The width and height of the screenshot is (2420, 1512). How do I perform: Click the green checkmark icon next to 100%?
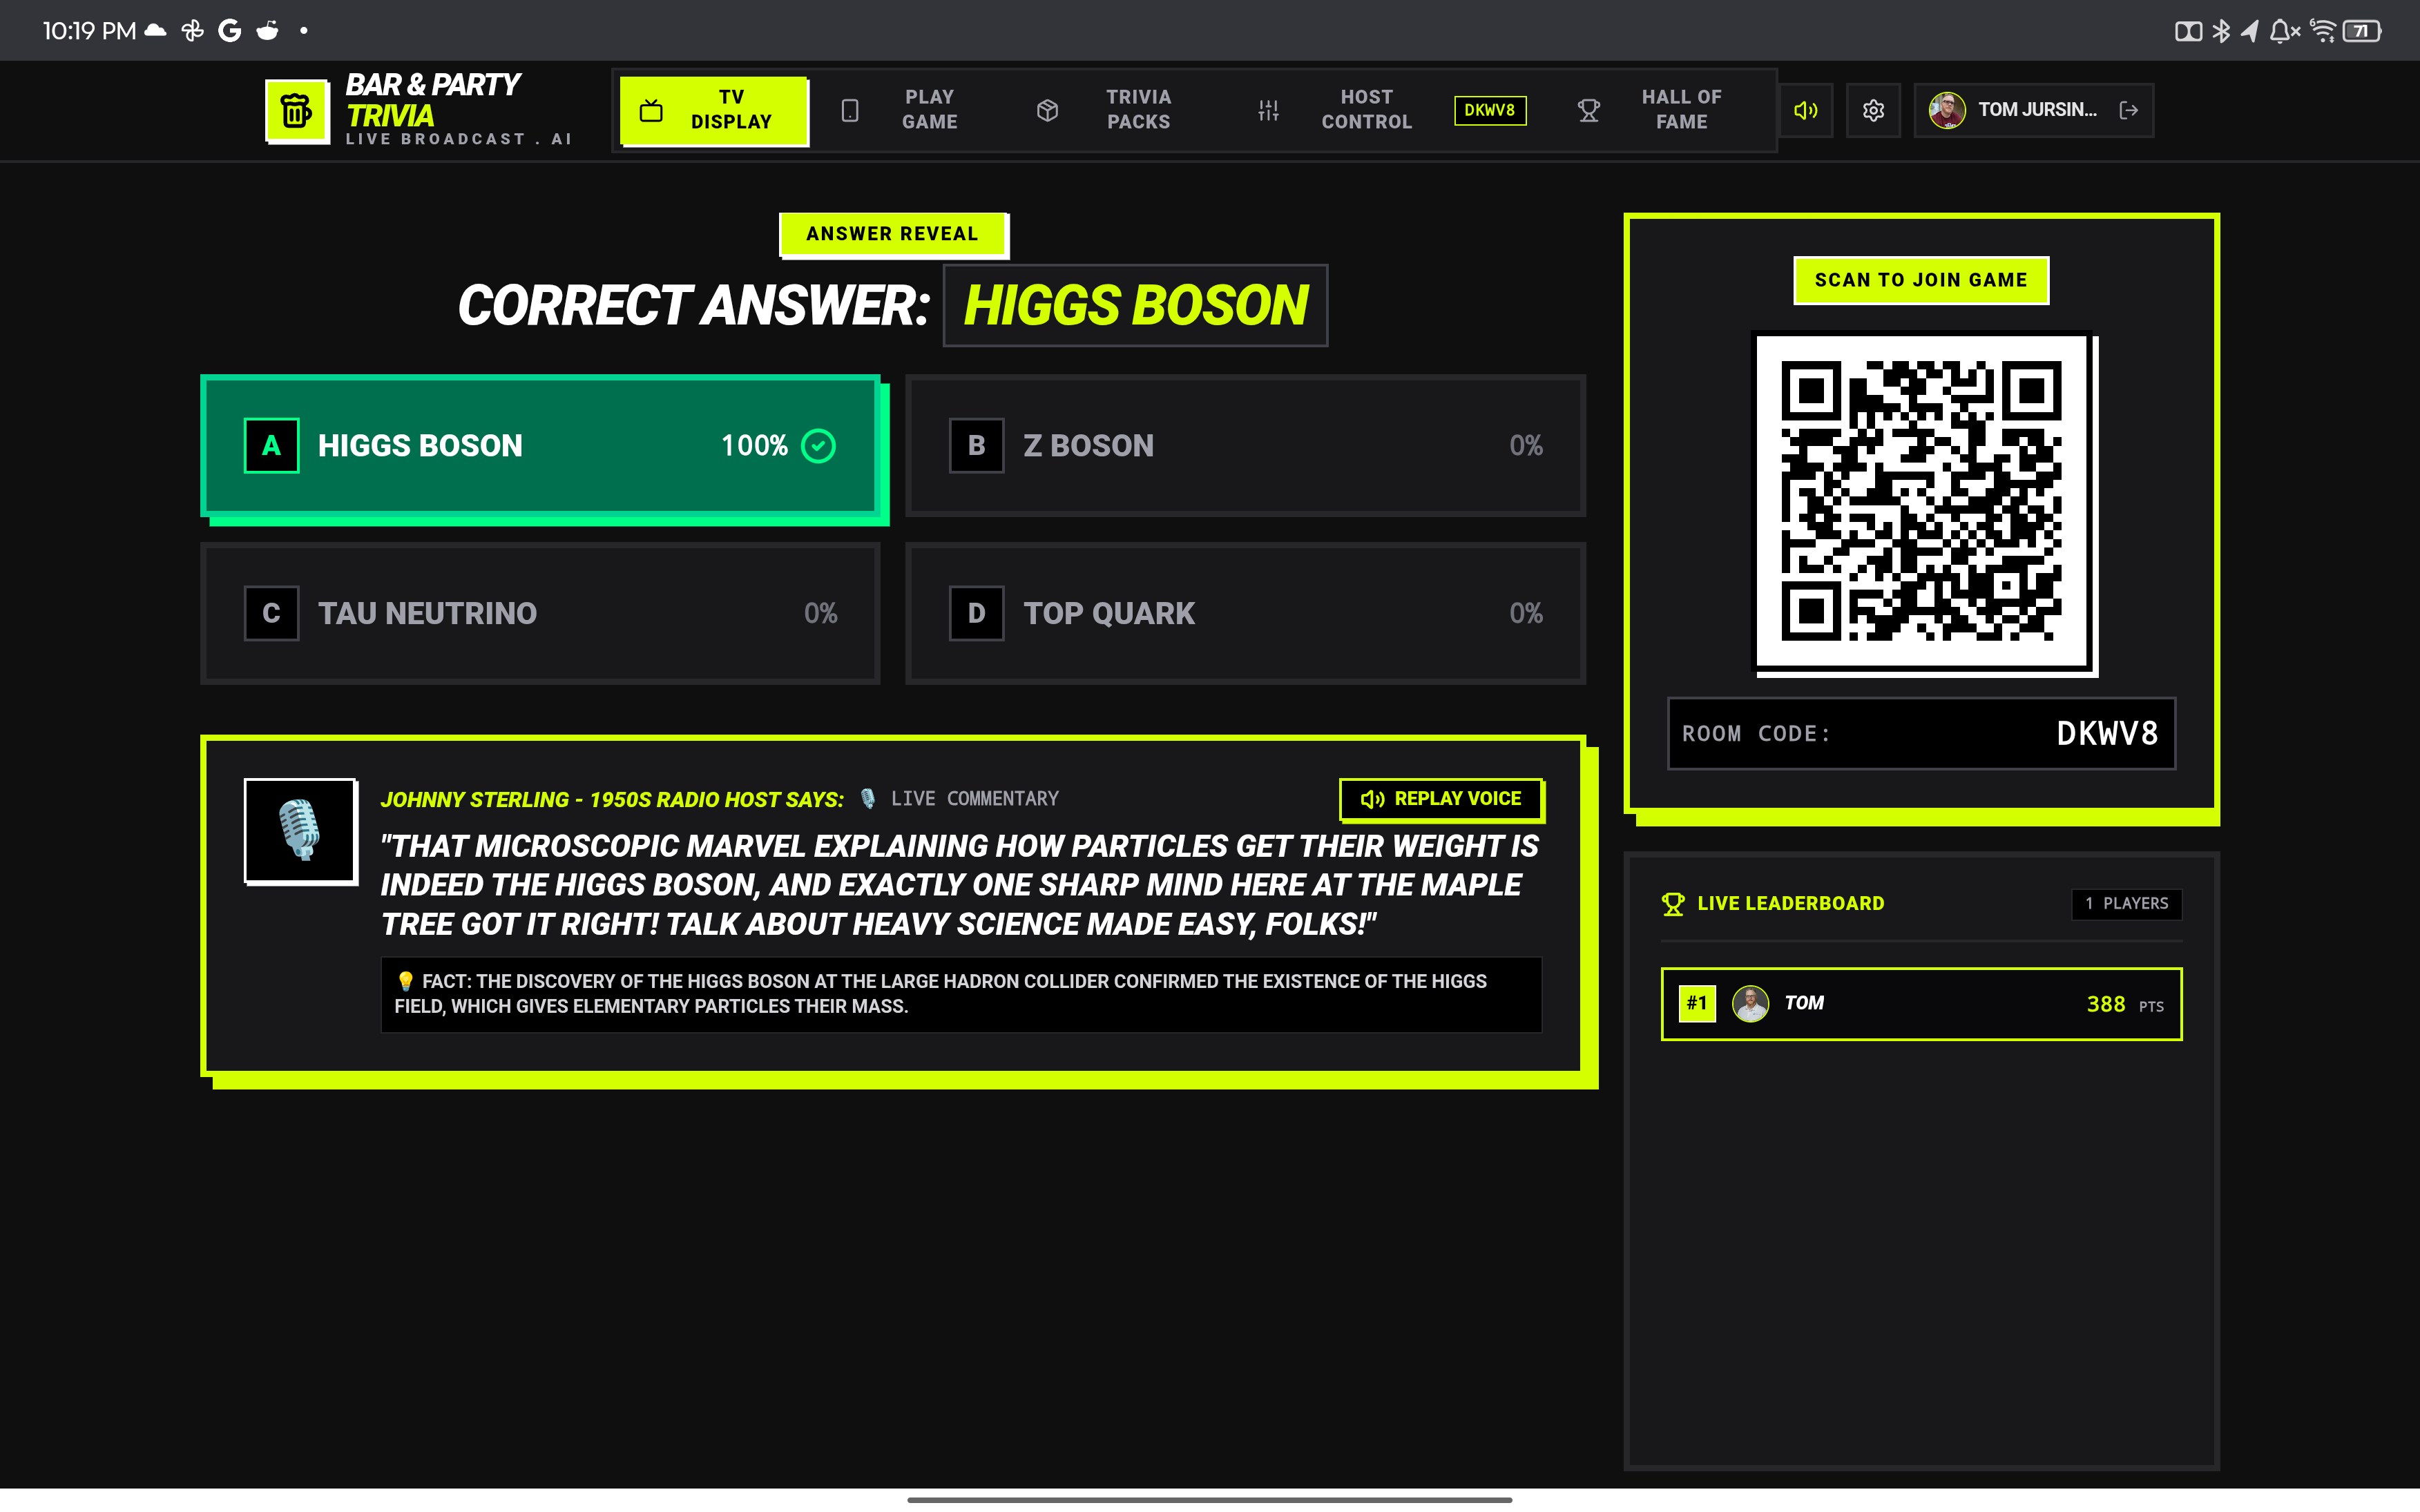(x=819, y=446)
